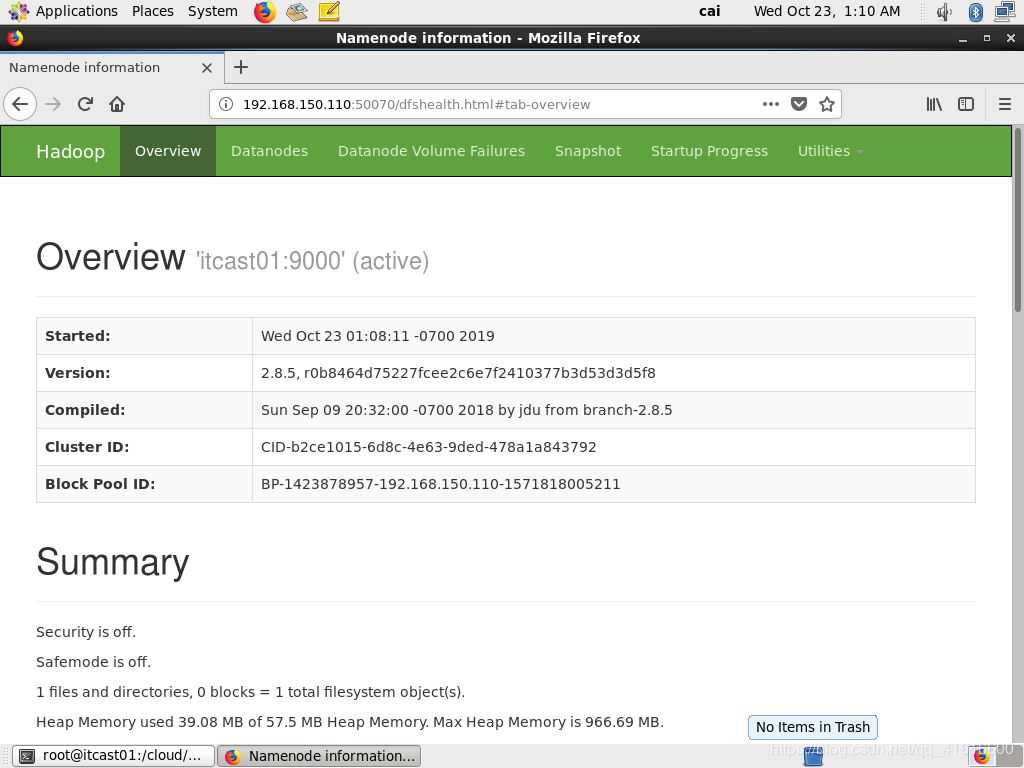View Startup Progress page
Image resolution: width=1024 pixels, height=768 pixels.
(x=709, y=151)
